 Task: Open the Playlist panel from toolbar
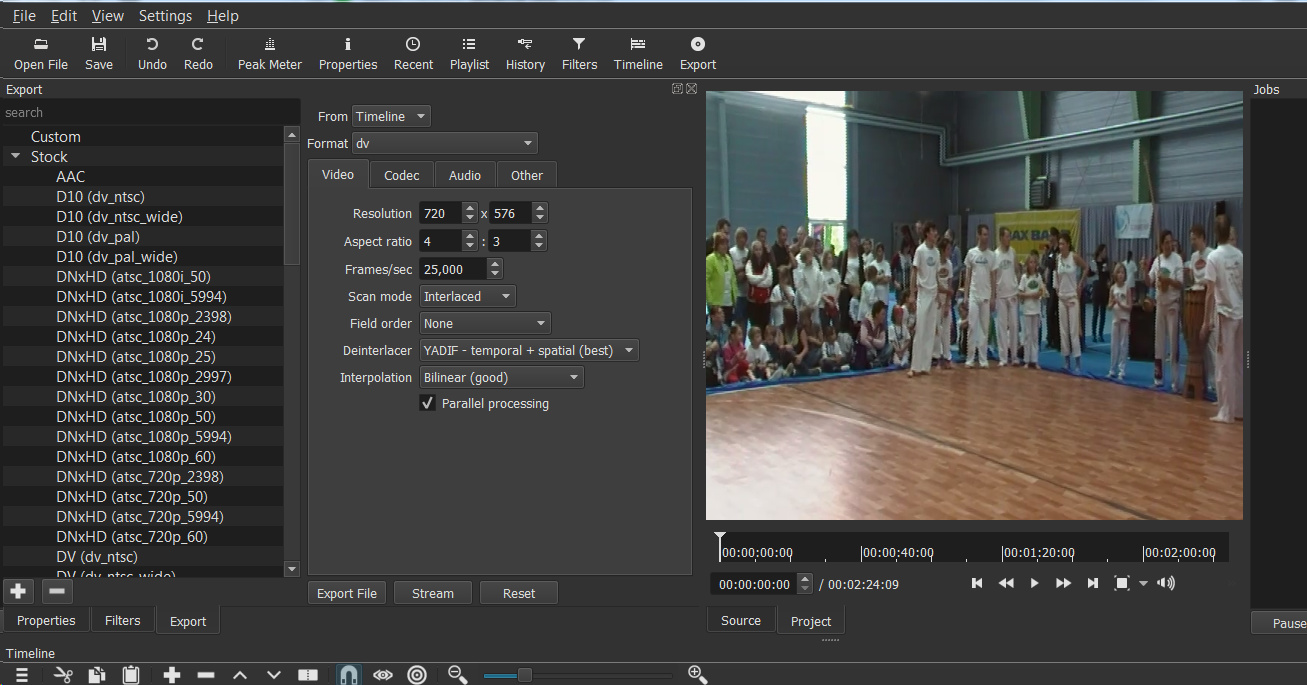pyautogui.click(x=469, y=54)
